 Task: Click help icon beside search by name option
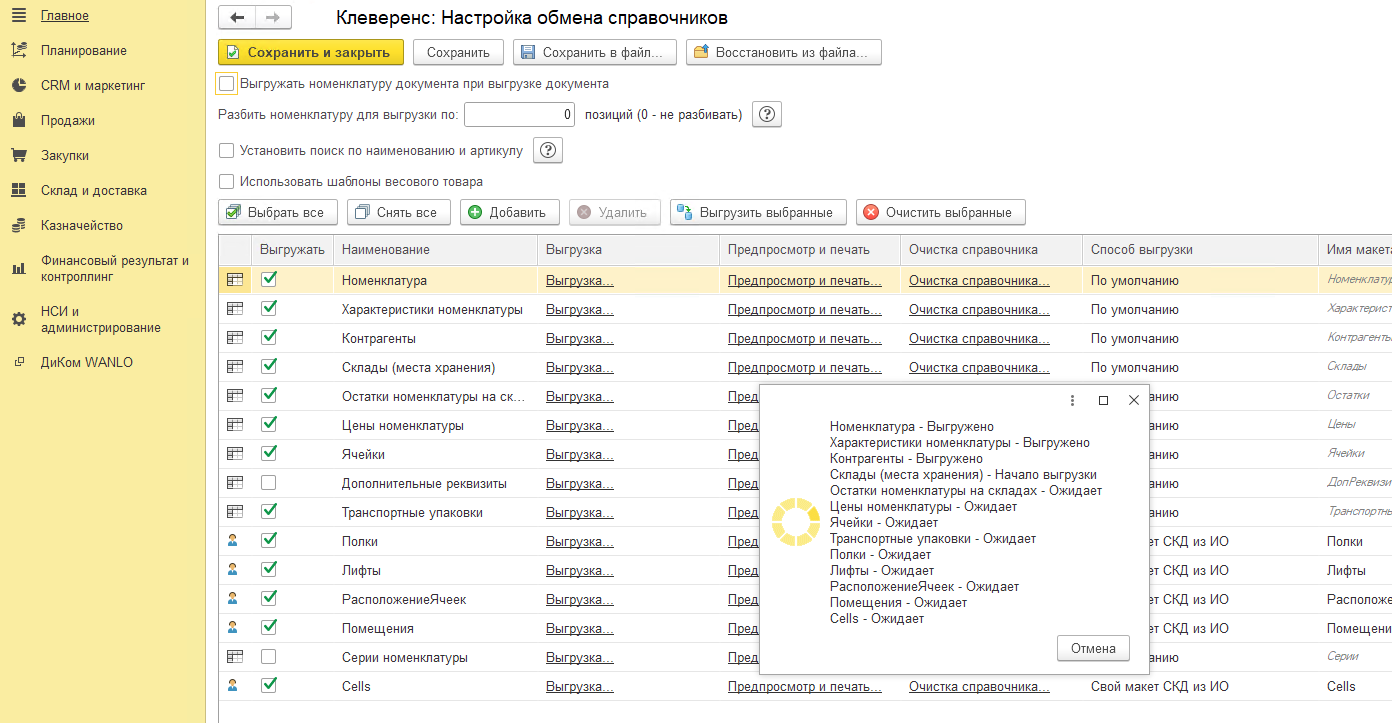click(548, 151)
